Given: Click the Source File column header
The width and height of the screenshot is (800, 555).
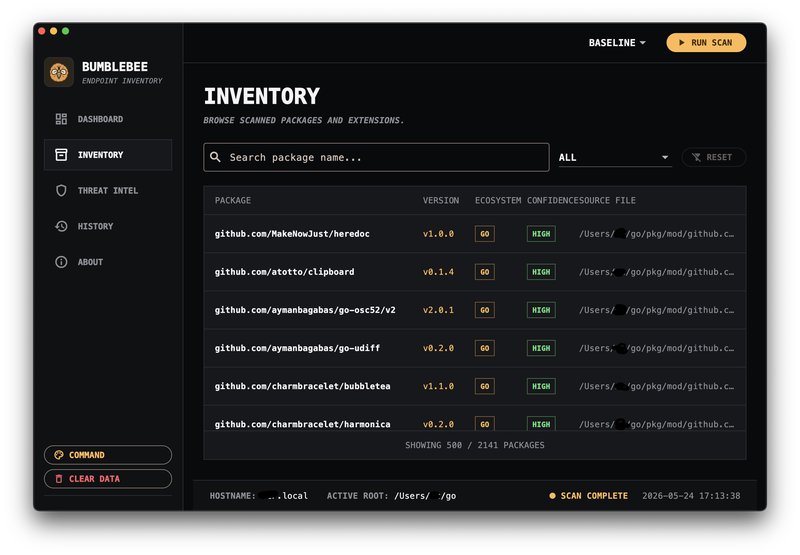Looking at the screenshot, I should [607, 200].
